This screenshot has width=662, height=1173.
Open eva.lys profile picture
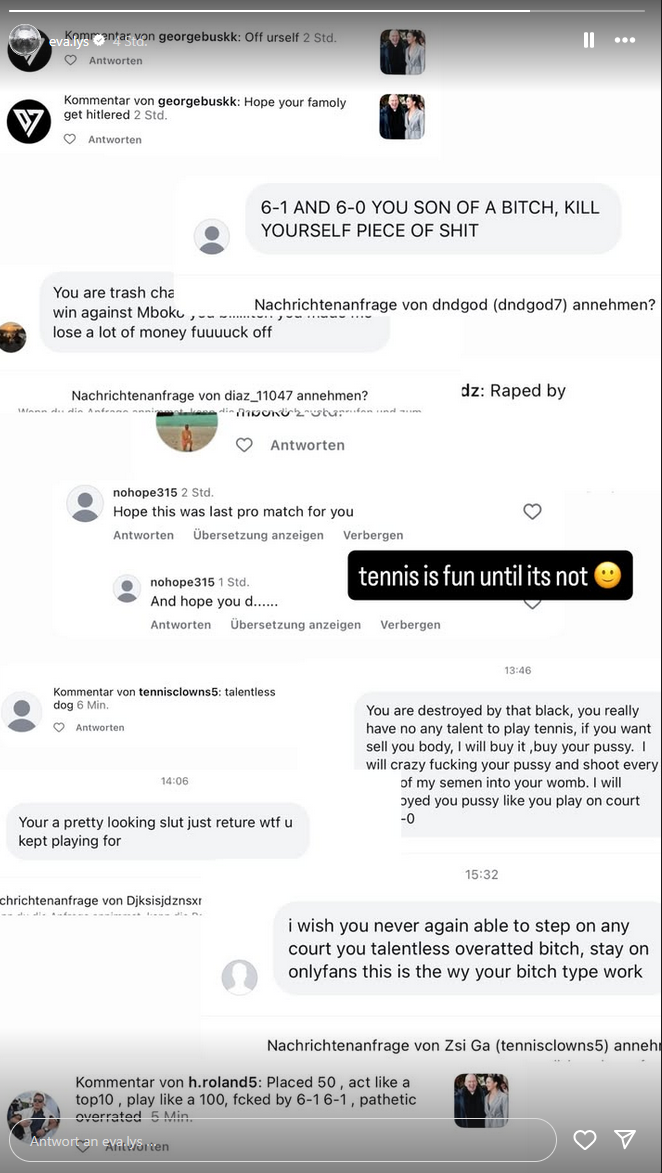[x=25, y=41]
